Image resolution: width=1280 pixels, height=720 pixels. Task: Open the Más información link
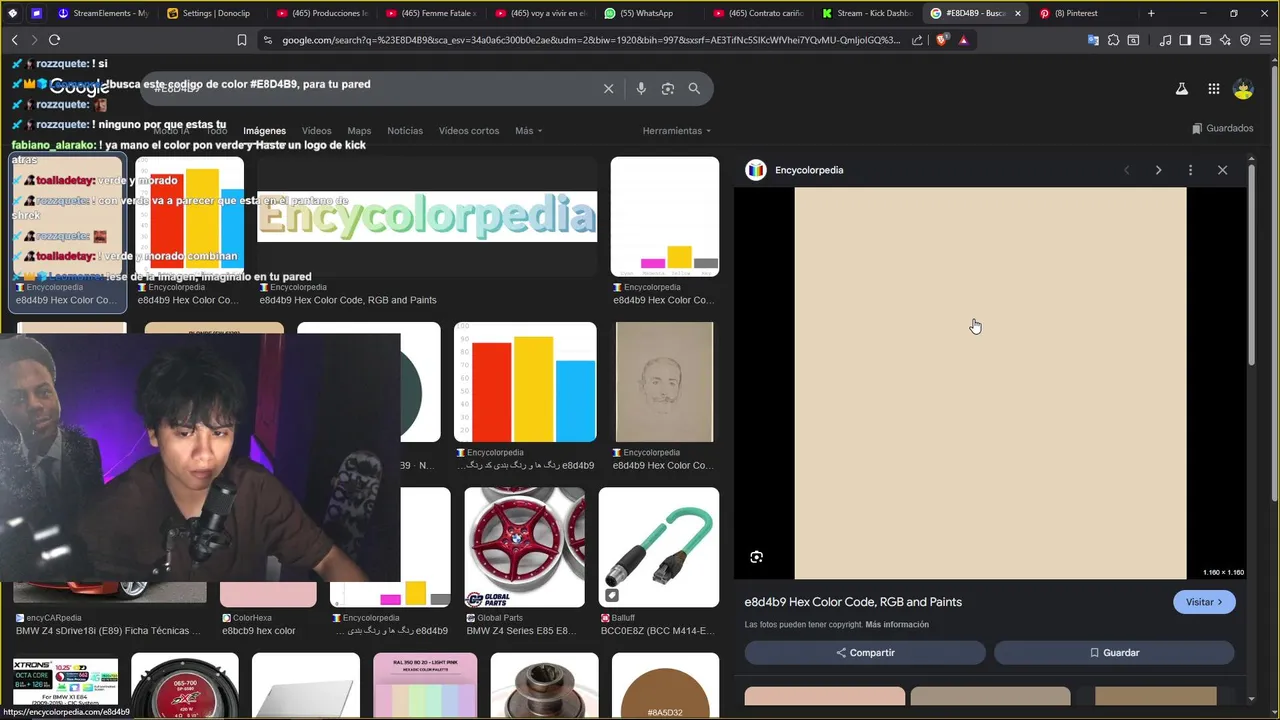[897, 625]
